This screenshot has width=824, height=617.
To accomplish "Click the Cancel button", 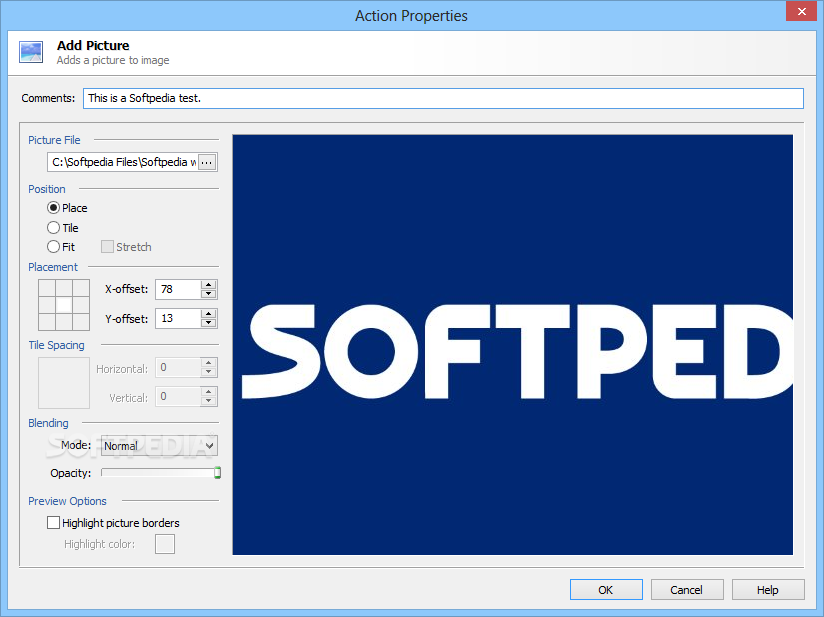I will 687,590.
